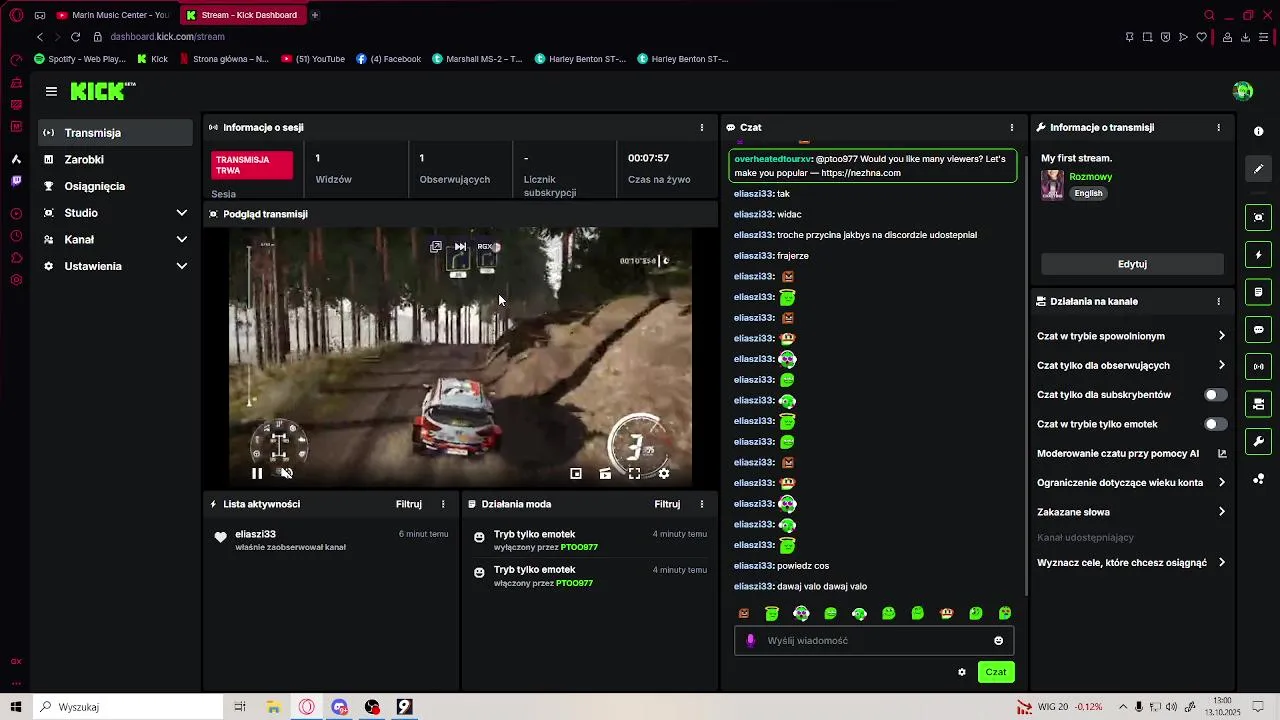This screenshot has height=720, width=1280.
Task: Open Czat w trybie spowolnionym options
Action: point(1131,336)
